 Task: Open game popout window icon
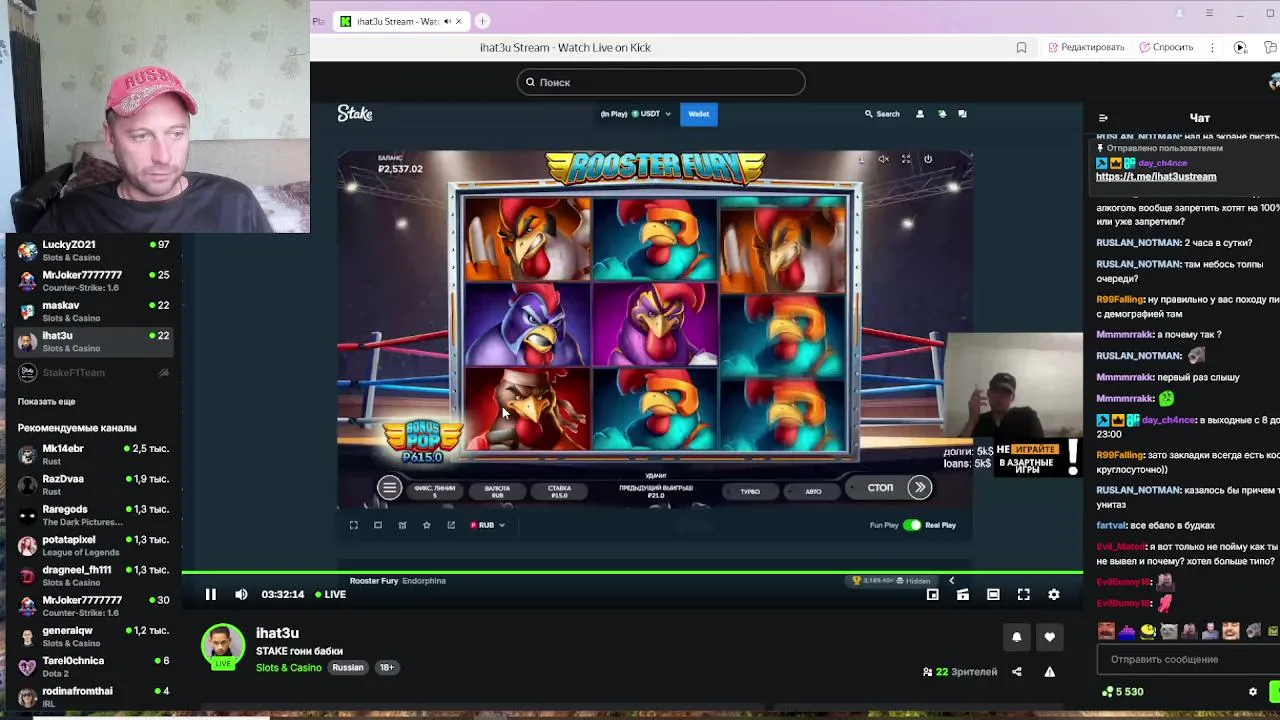(451, 525)
